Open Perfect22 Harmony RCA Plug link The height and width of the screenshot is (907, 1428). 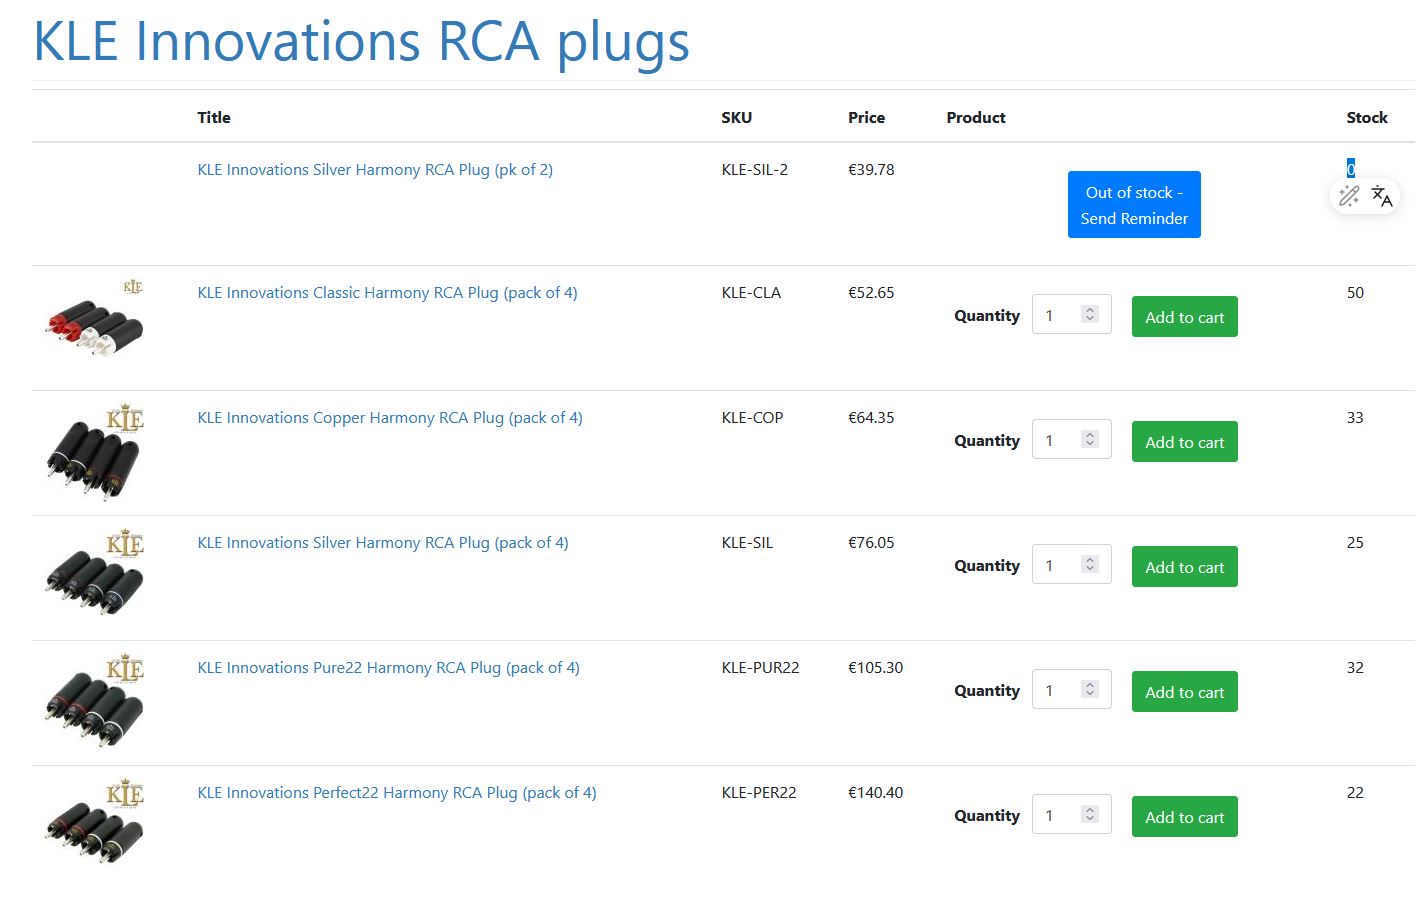(397, 793)
